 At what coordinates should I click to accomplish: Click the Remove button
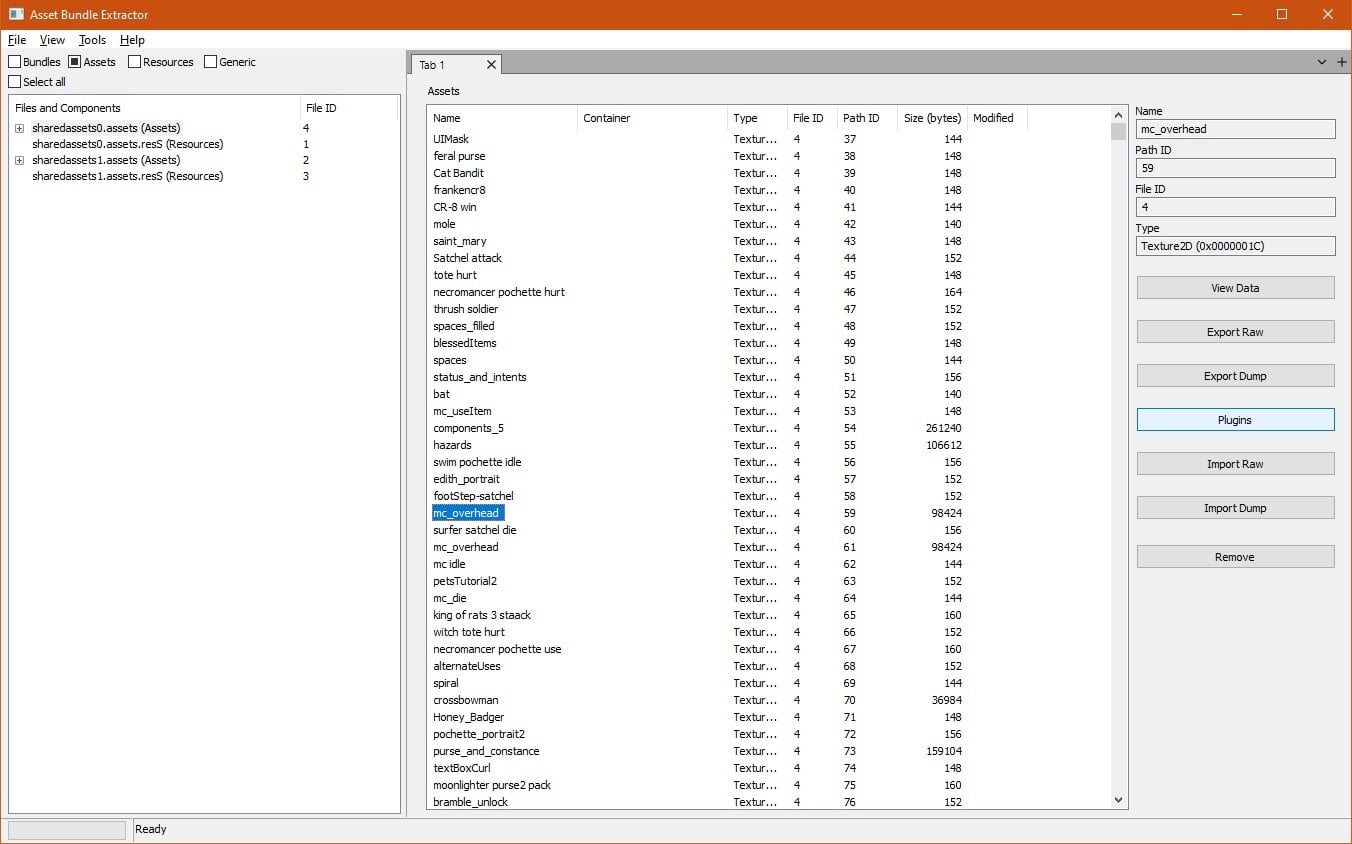[x=1235, y=557]
